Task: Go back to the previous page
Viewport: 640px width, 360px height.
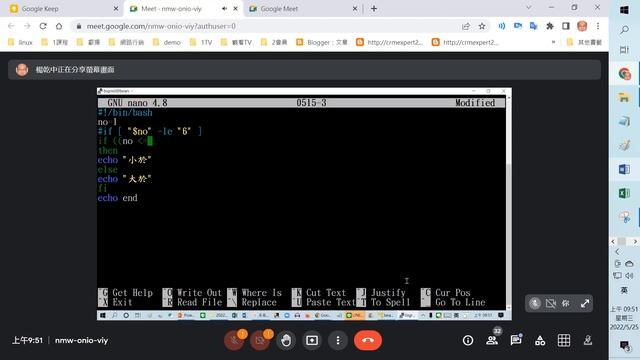Action: (x=11, y=26)
